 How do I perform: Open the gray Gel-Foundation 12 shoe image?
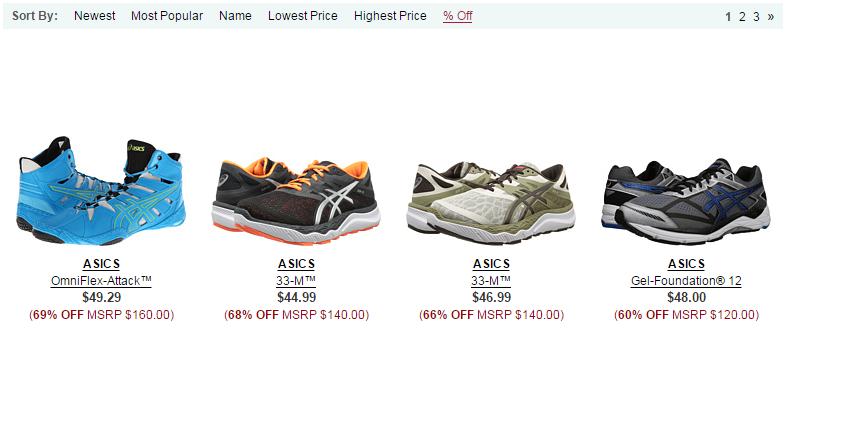click(x=686, y=201)
